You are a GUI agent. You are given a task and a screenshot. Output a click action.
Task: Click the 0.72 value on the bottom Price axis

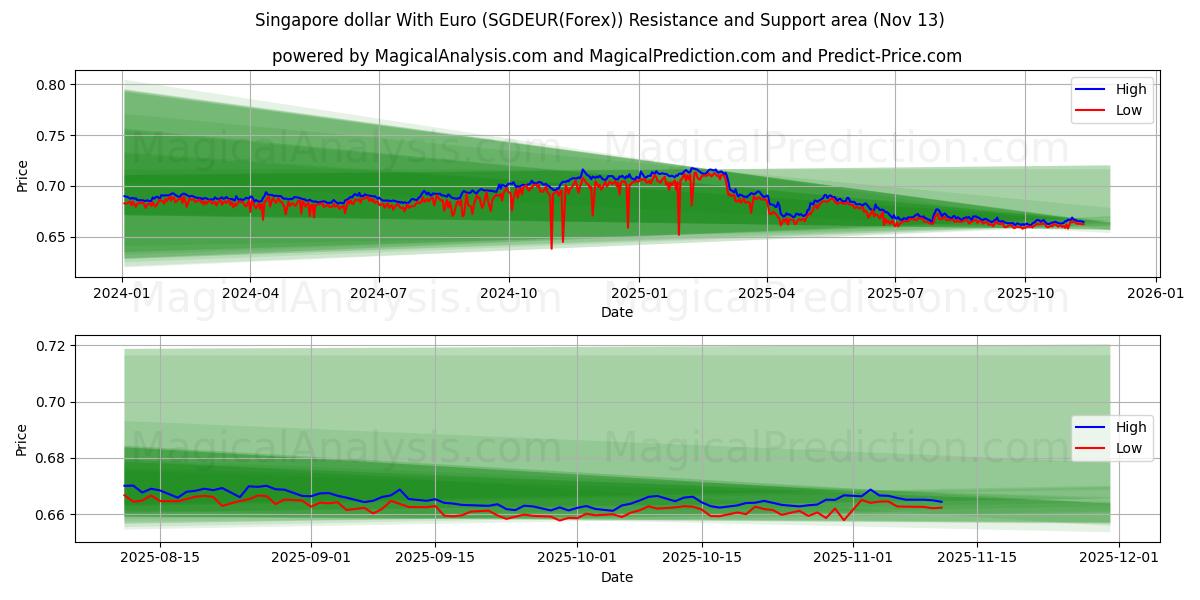(52, 348)
